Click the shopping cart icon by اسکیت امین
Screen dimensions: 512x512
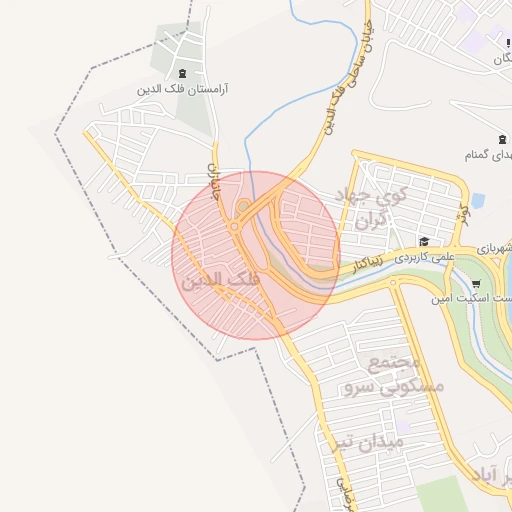tap(476, 284)
